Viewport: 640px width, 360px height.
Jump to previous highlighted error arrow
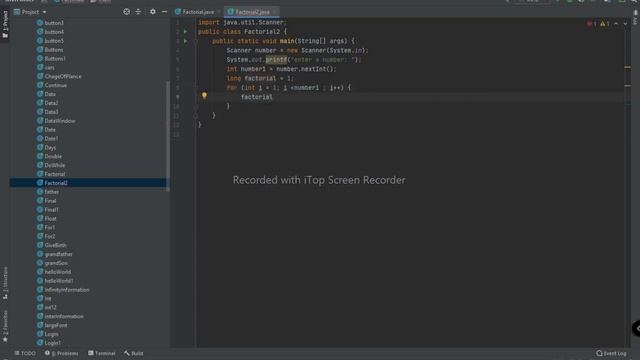[616, 24]
